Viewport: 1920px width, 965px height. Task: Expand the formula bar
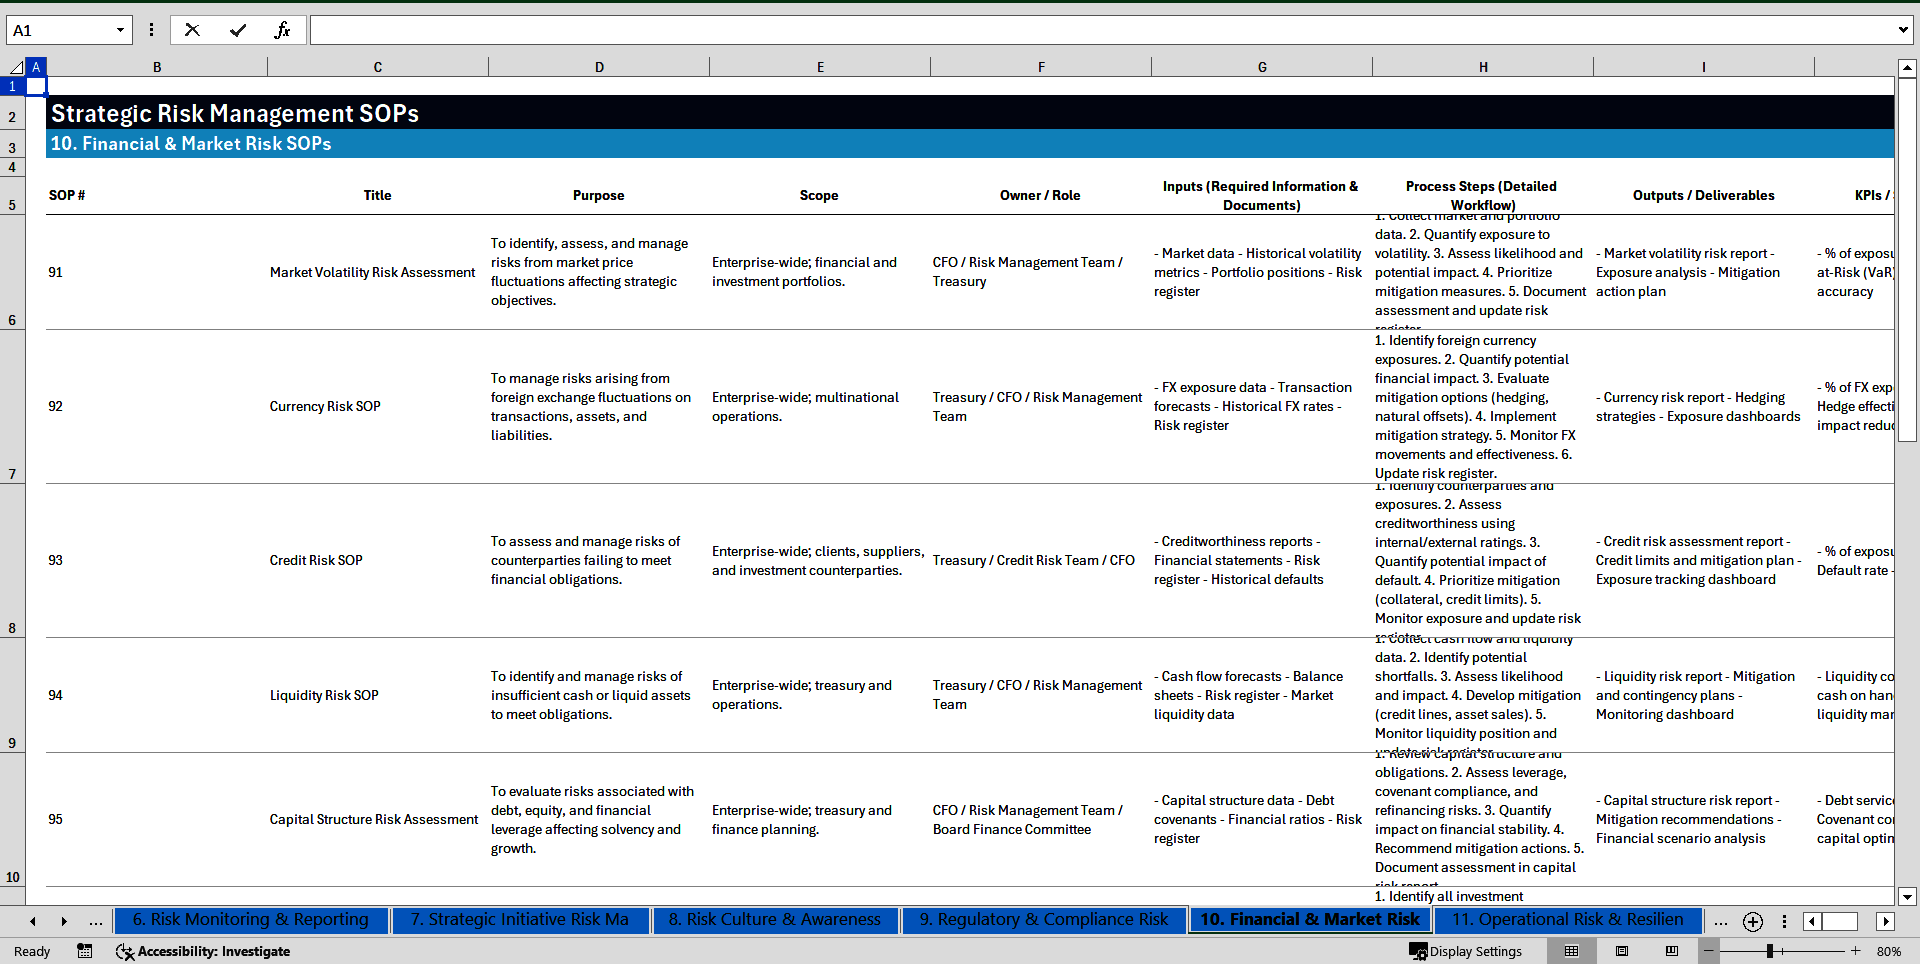(x=1902, y=30)
